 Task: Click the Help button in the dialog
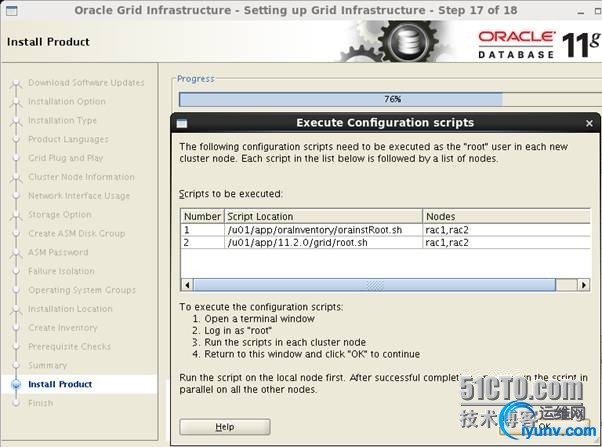pyautogui.click(x=225, y=427)
